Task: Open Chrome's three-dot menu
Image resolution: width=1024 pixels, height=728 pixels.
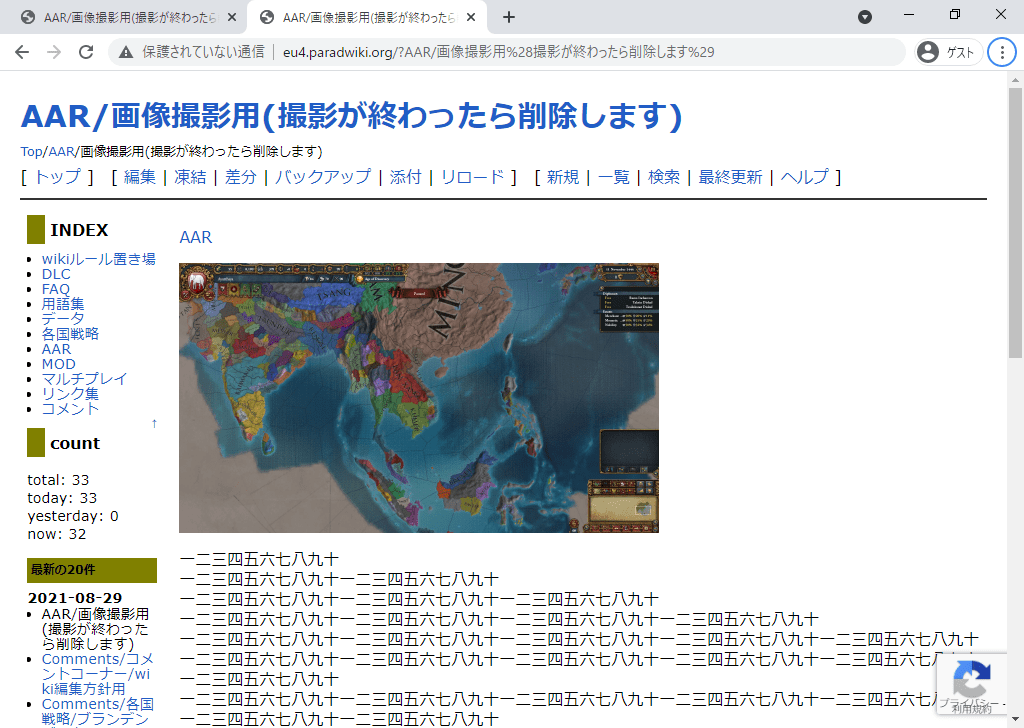Action: 1001,52
